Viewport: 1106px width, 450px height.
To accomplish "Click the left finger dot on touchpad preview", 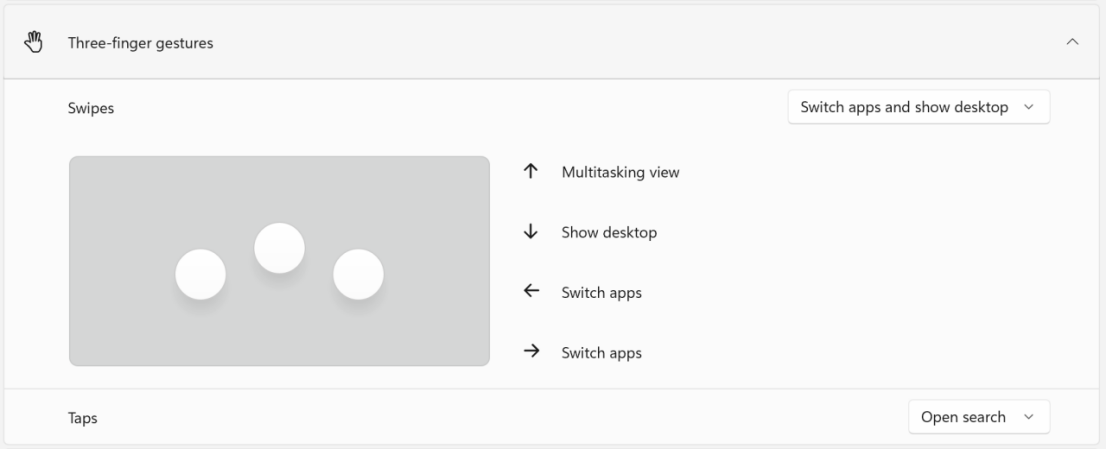I will [x=200, y=275].
